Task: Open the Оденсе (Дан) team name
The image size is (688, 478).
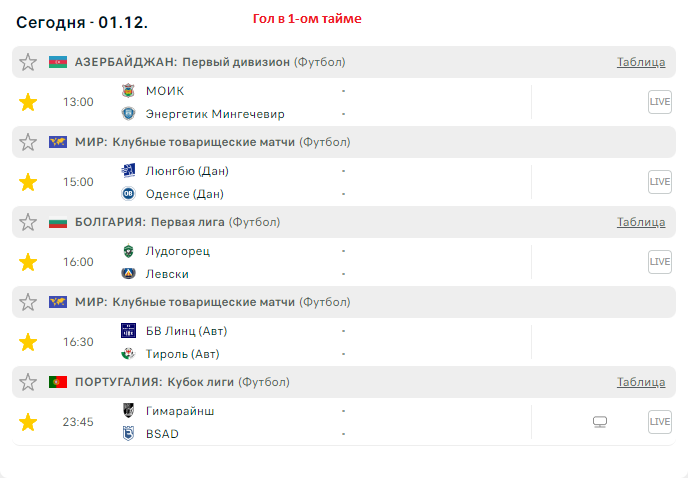Action: (185, 194)
